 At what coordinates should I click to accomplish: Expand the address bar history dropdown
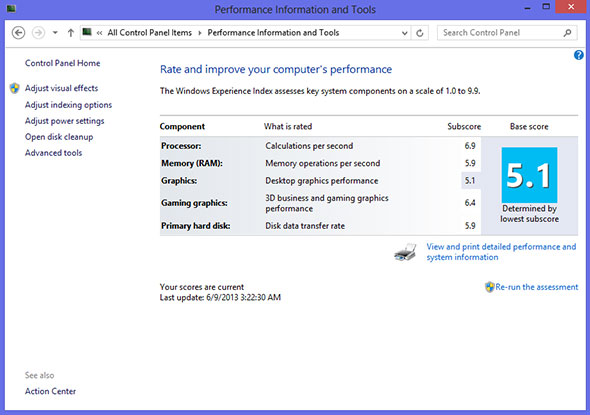pos(404,33)
